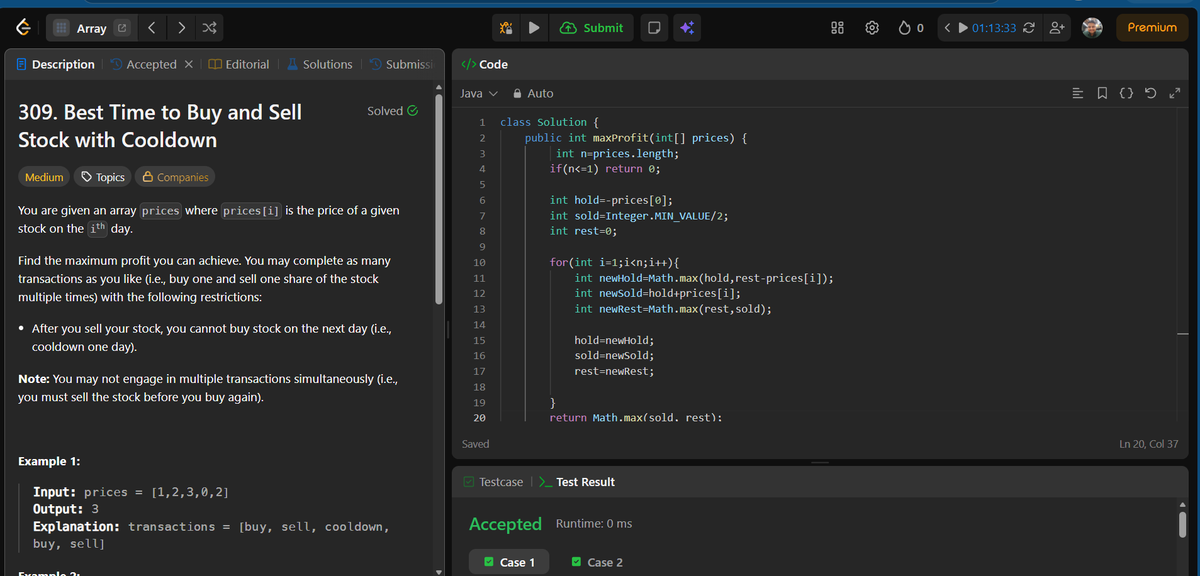The height and width of the screenshot is (576, 1200).
Task: Open the Array problem list
Action: pyautogui.click(x=91, y=28)
